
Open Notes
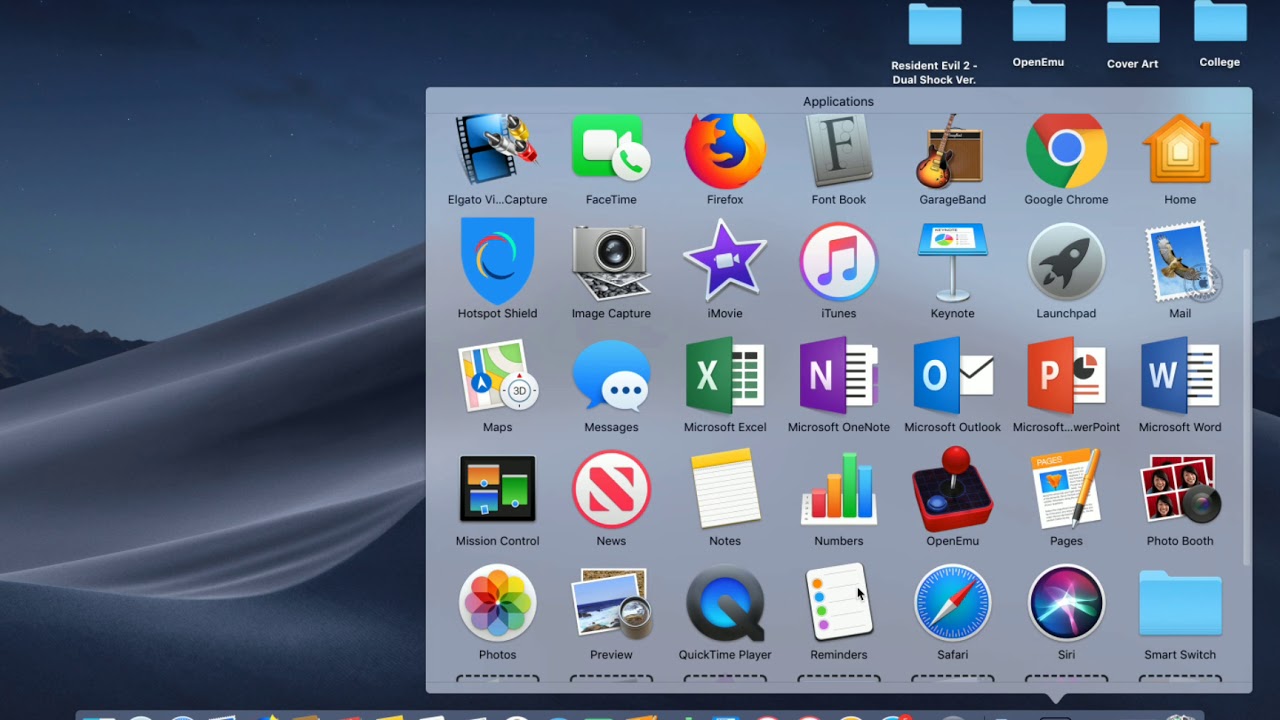[725, 489]
